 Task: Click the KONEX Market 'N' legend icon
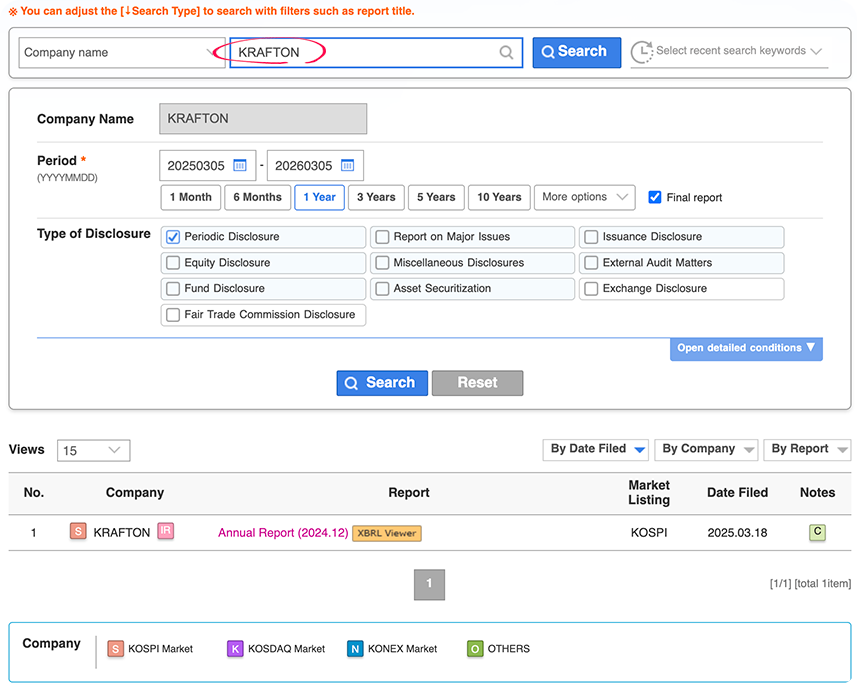(355, 649)
